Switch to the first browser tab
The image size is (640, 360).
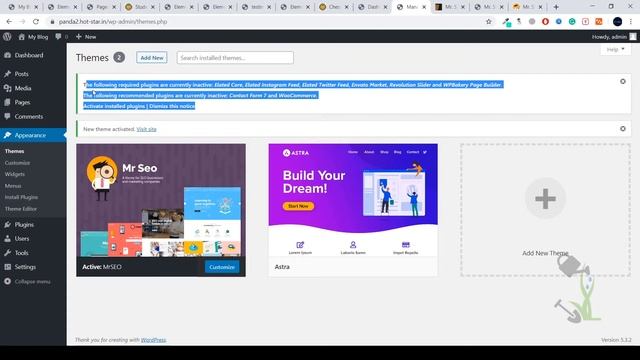click(24, 7)
